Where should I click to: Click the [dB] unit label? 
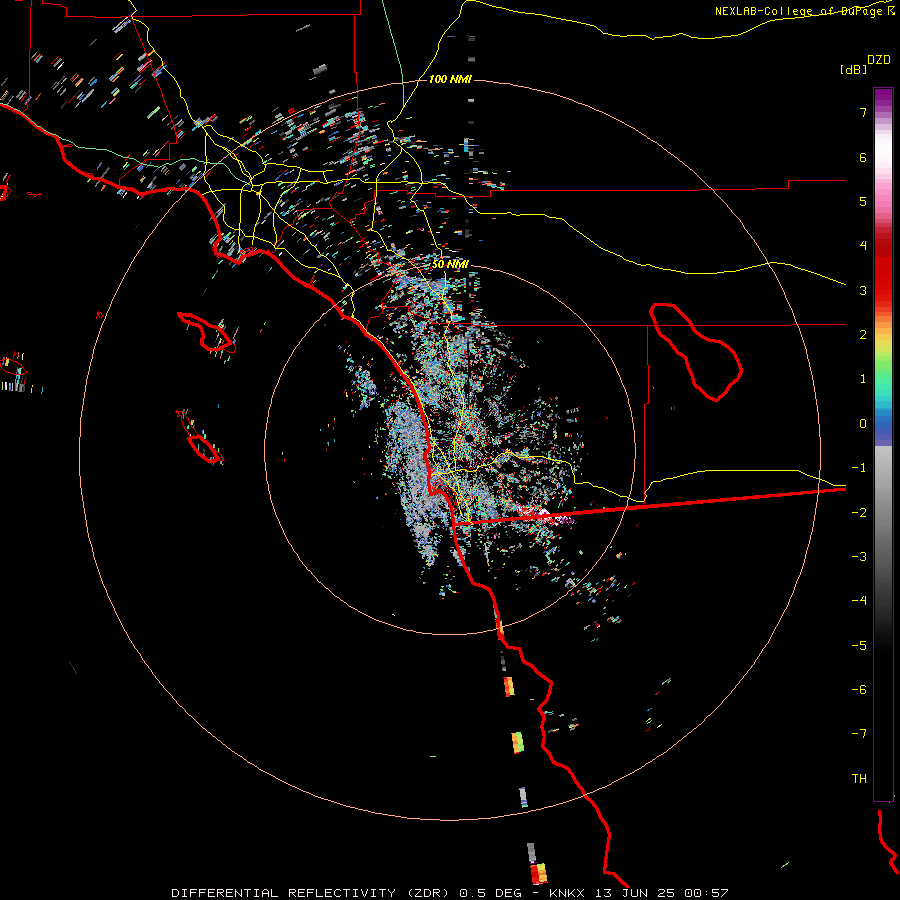point(853,69)
